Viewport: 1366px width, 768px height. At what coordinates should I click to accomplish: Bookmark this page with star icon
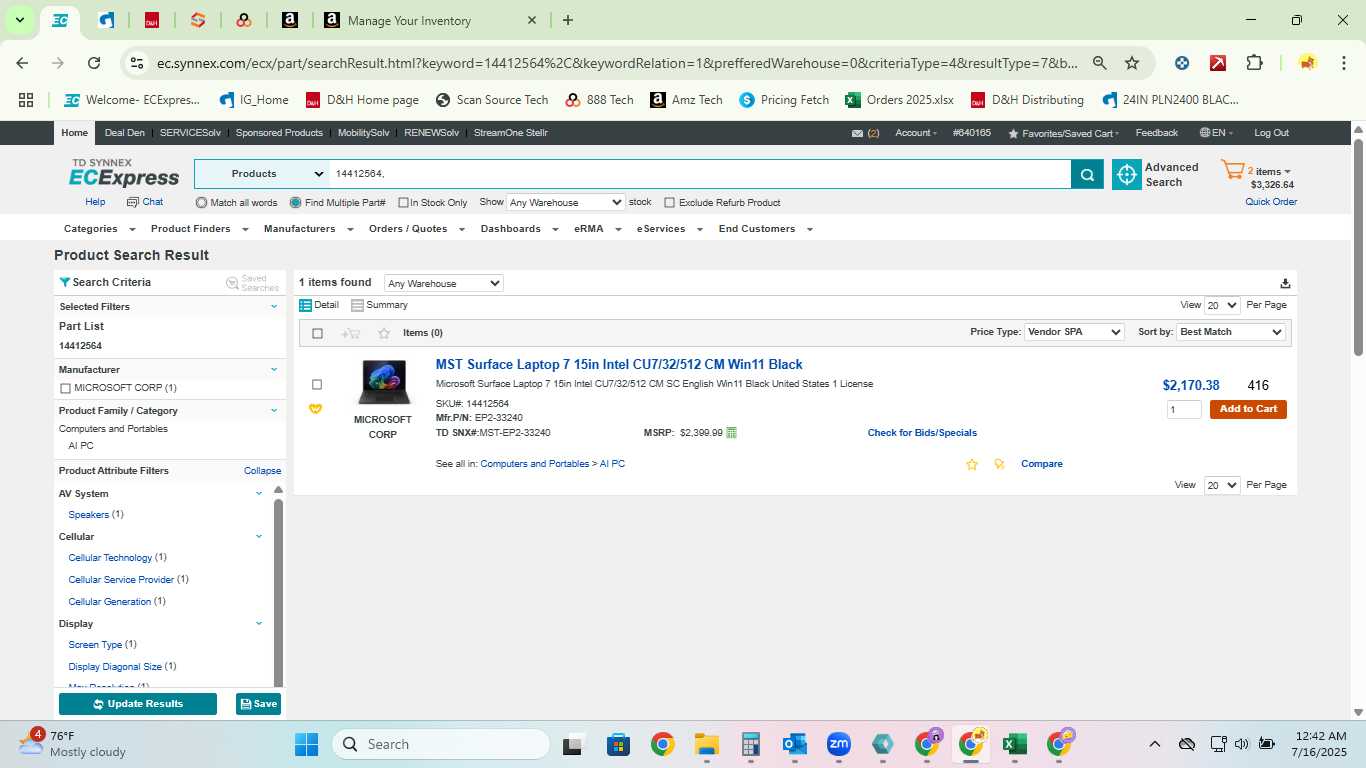[1132, 63]
